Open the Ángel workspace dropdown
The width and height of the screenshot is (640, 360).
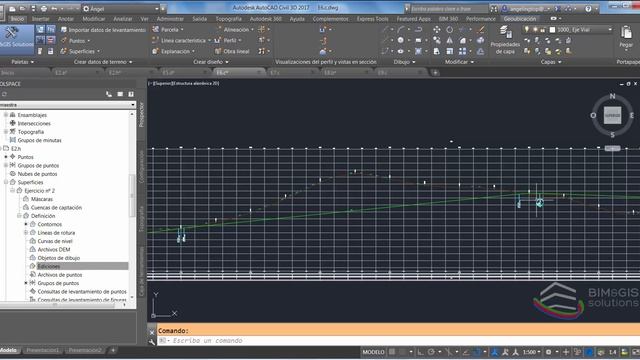[x=120, y=9]
